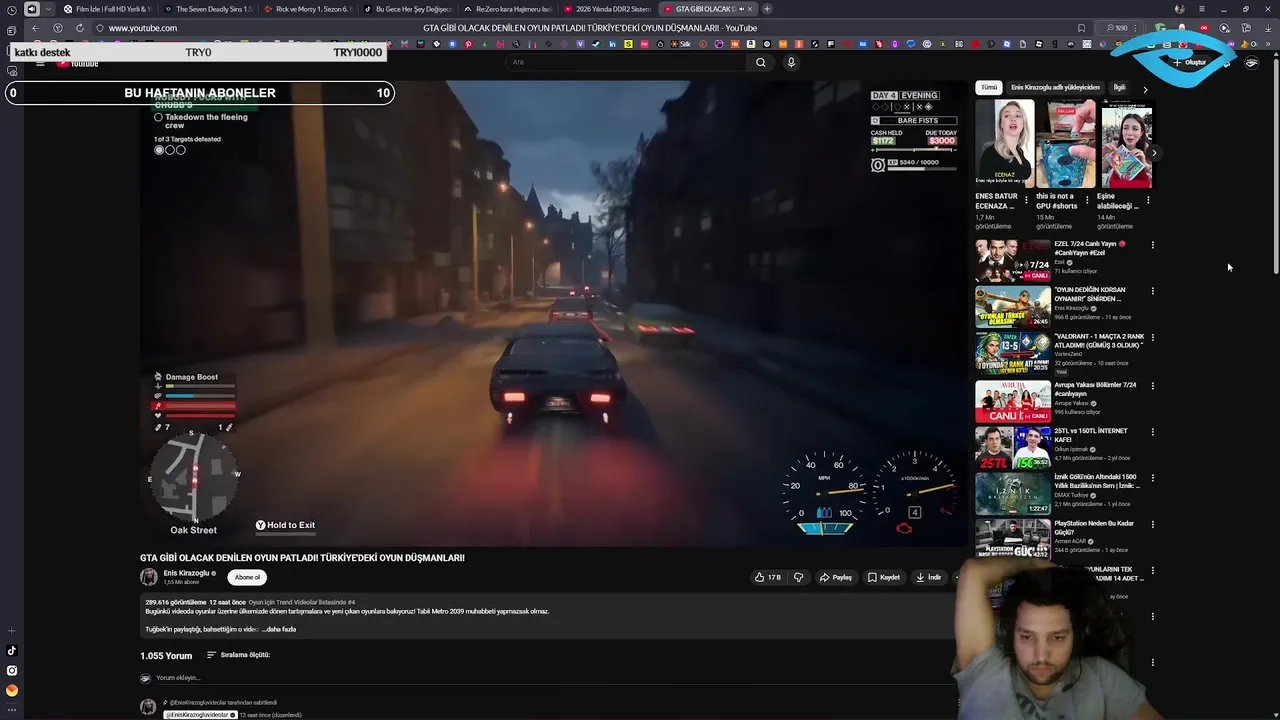
Task: Like the video (17 B thumbs up)
Action: [x=768, y=577]
